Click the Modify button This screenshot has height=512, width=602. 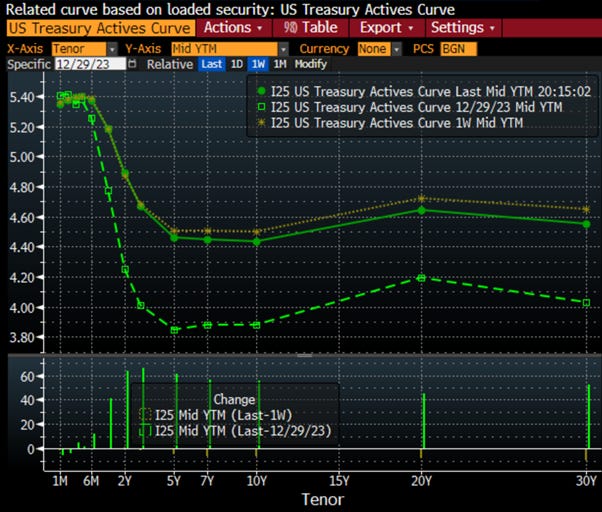pyautogui.click(x=311, y=64)
